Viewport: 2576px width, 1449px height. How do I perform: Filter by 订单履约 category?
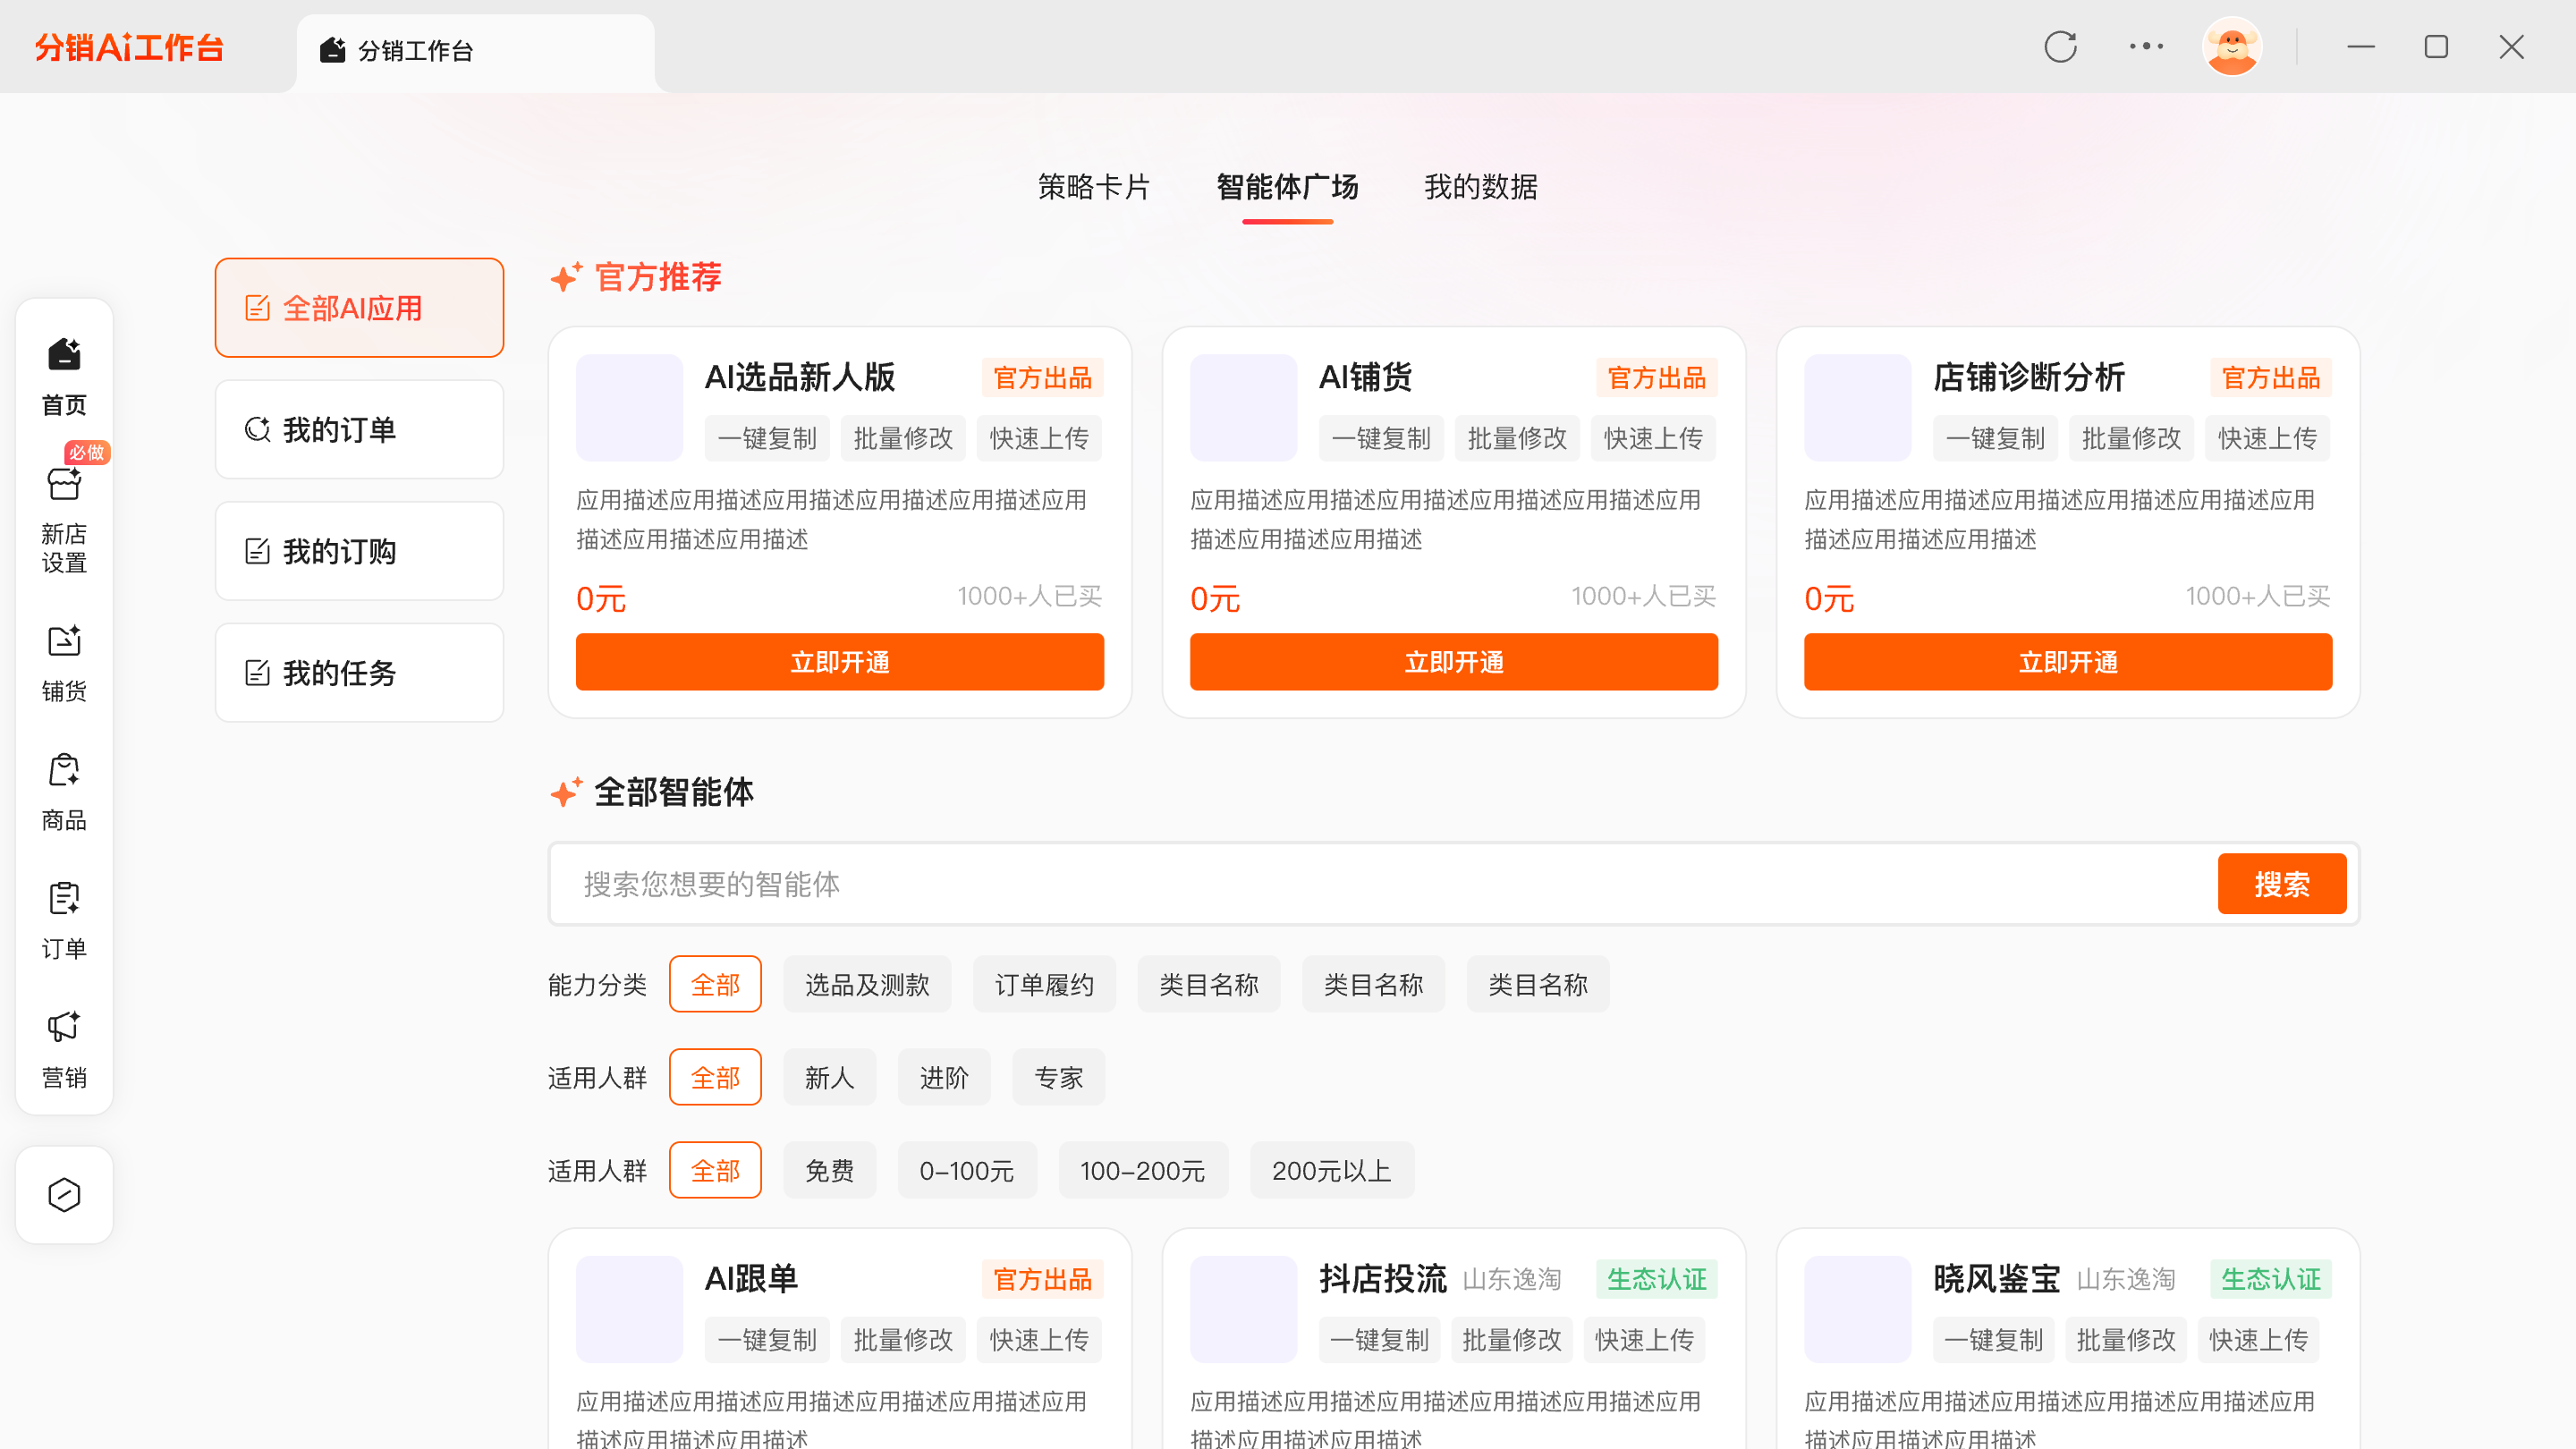coord(1044,985)
